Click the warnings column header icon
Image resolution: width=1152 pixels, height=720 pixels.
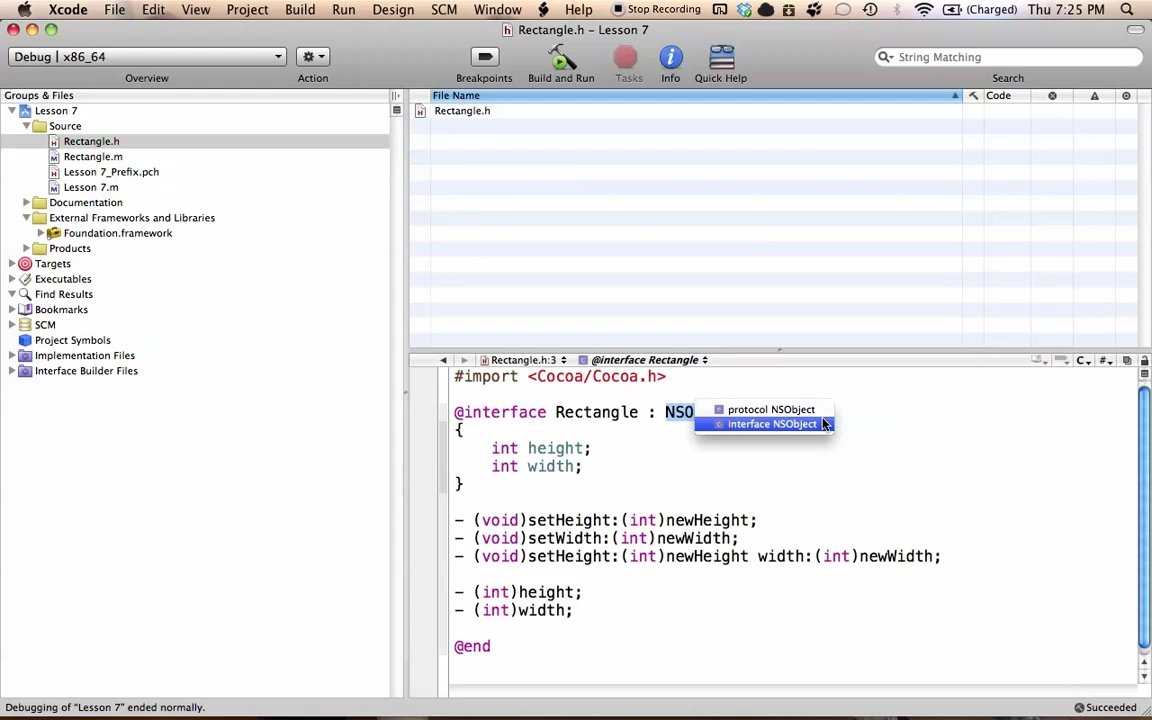pyautogui.click(x=1095, y=96)
